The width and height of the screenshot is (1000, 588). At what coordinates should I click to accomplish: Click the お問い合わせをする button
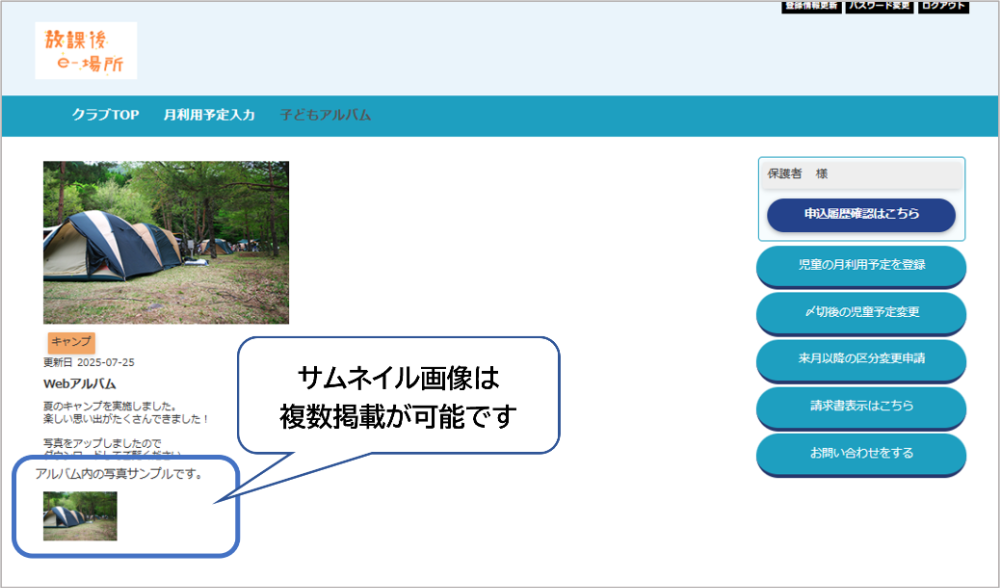pyautogui.click(x=861, y=453)
